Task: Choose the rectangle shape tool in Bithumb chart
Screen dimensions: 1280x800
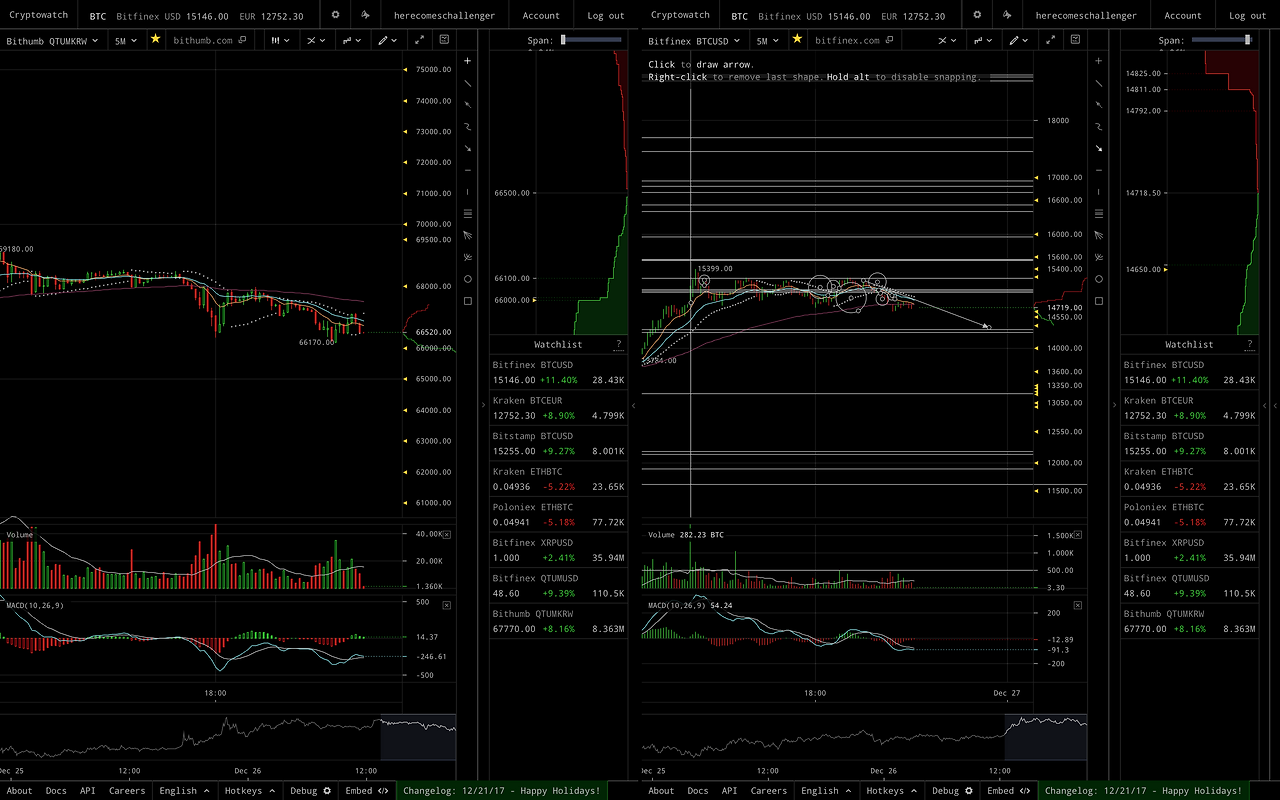Action: (x=467, y=301)
